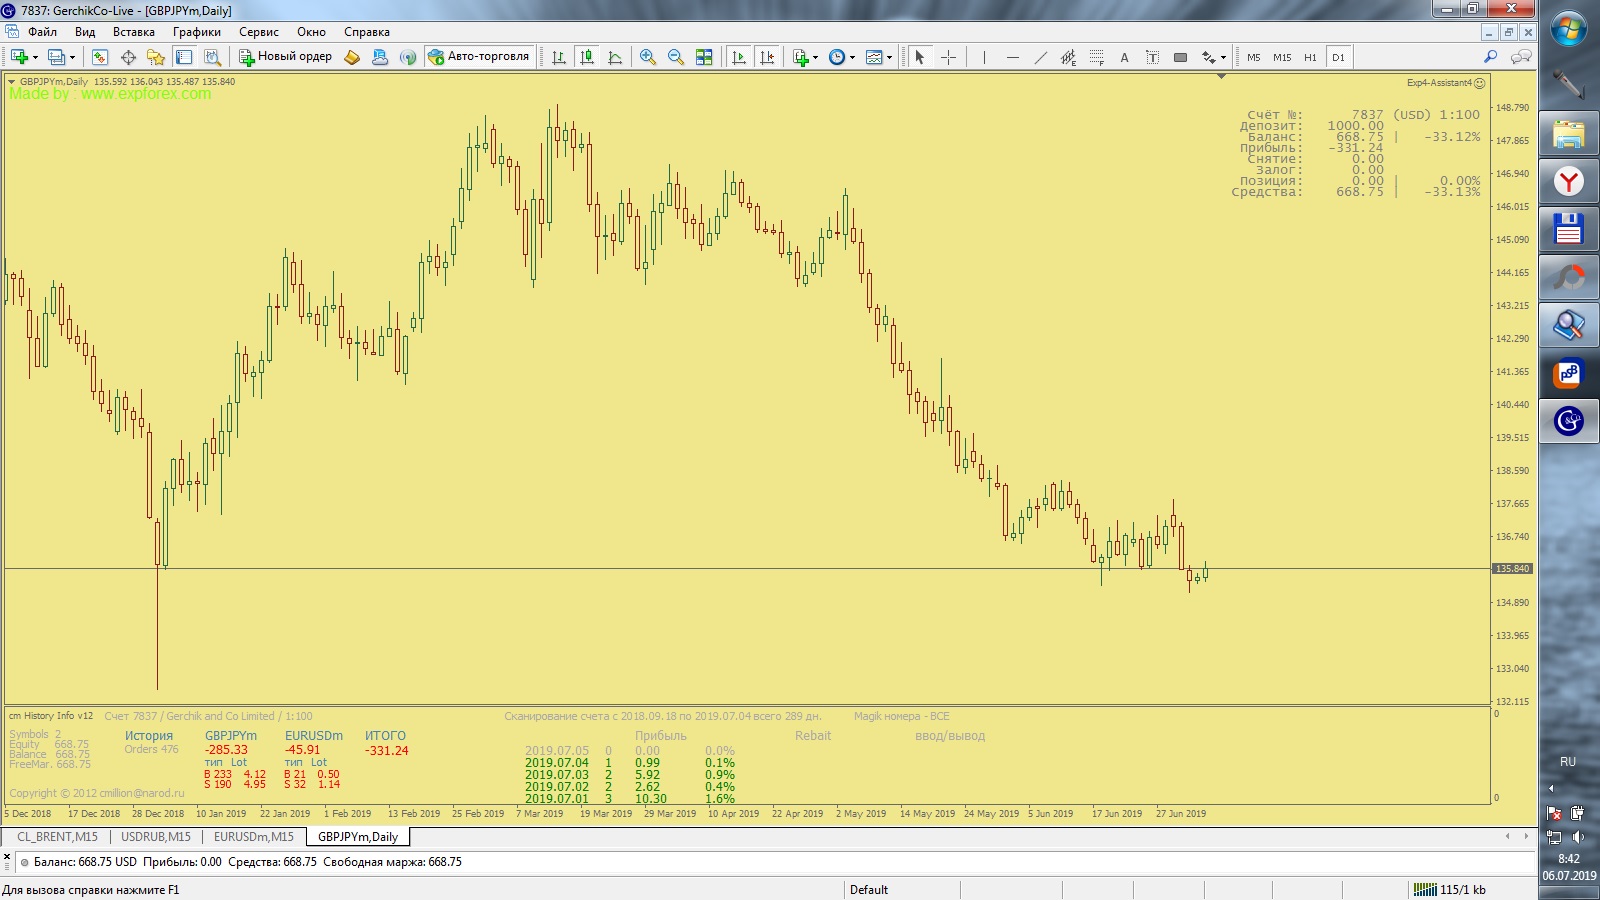Expand the Periods dropdown arrow
This screenshot has width=1600, height=900.
click(x=852, y=57)
